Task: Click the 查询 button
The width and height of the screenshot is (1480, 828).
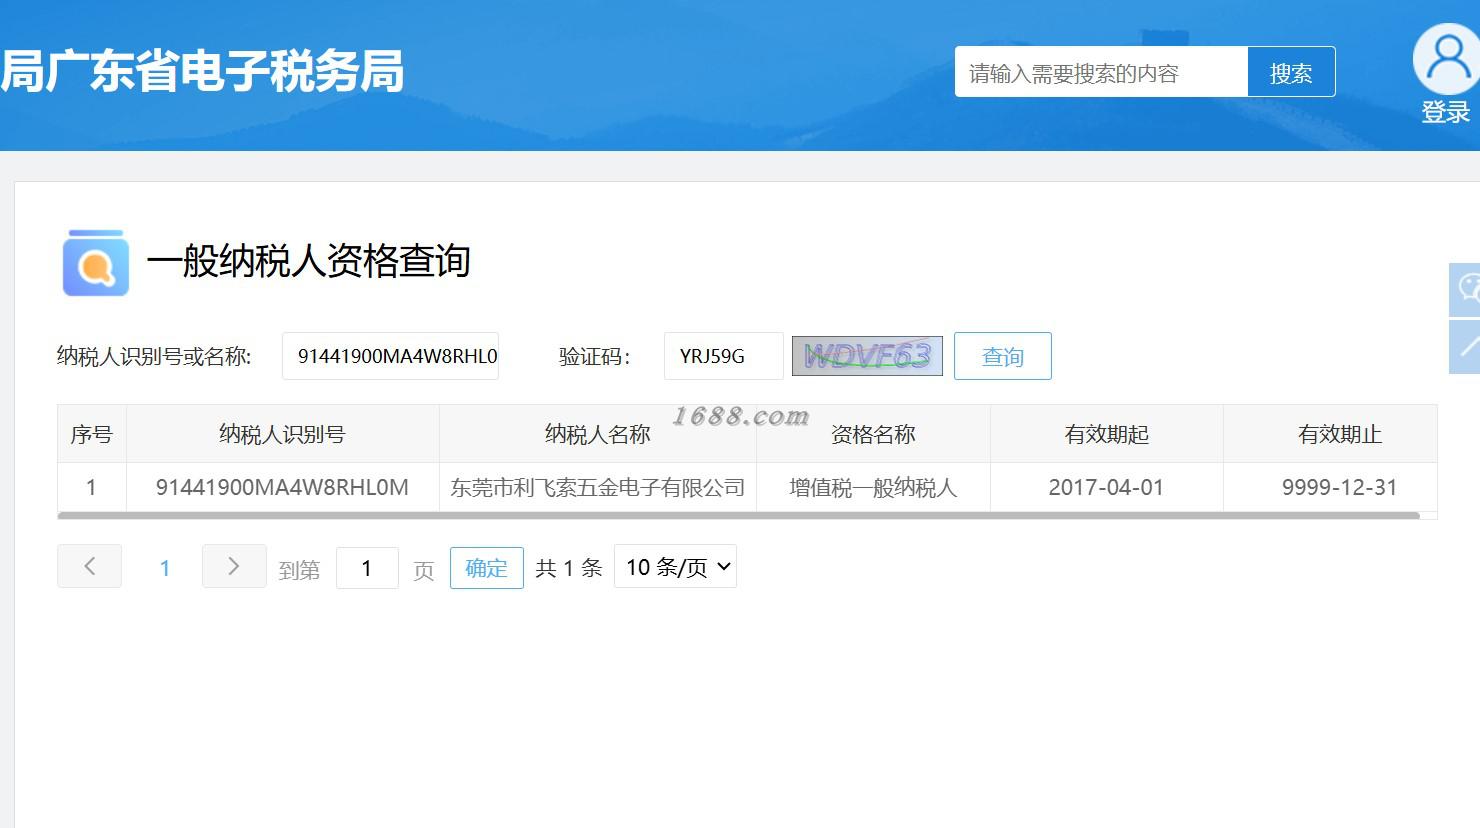Action: pos(1002,356)
